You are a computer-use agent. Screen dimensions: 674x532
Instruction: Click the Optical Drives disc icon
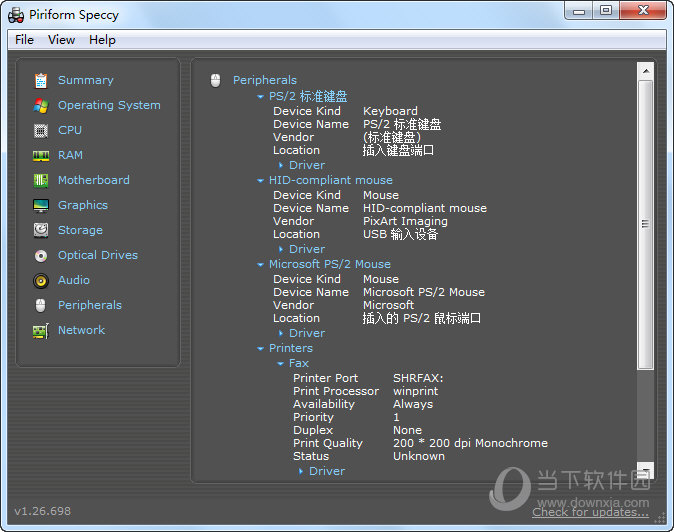(41, 256)
